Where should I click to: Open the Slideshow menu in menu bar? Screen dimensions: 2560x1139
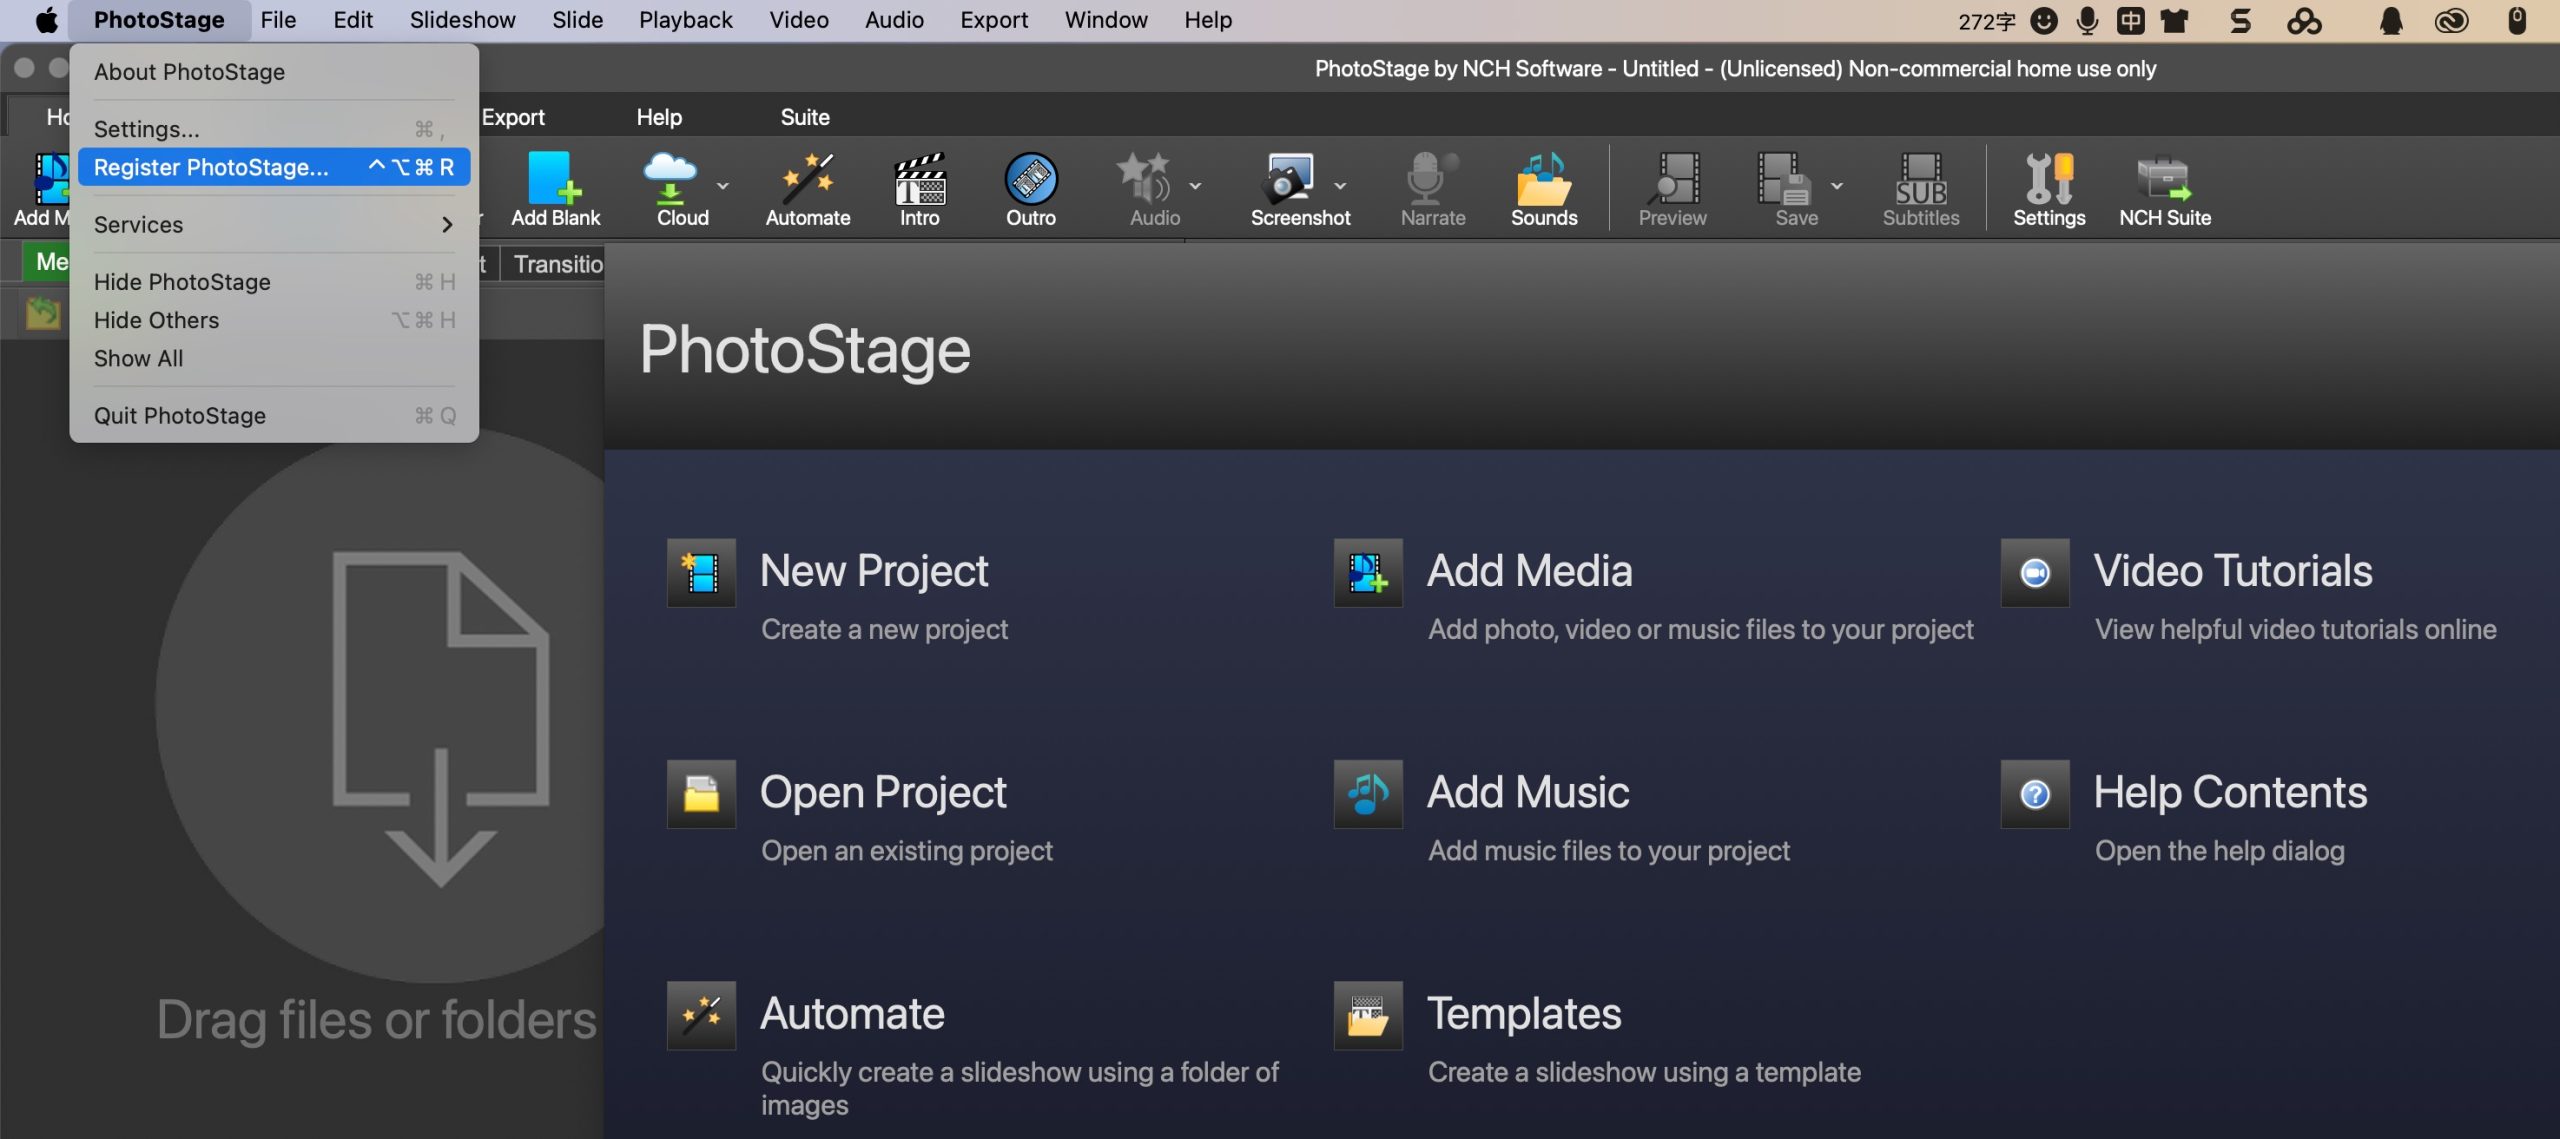click(x=462, y=20)
